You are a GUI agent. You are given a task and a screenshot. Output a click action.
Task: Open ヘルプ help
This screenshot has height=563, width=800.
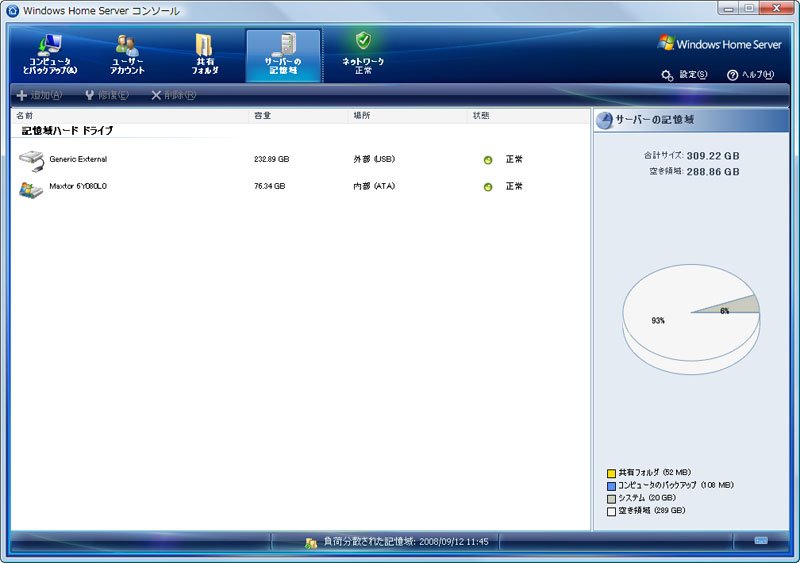click(x=751, y=75)
